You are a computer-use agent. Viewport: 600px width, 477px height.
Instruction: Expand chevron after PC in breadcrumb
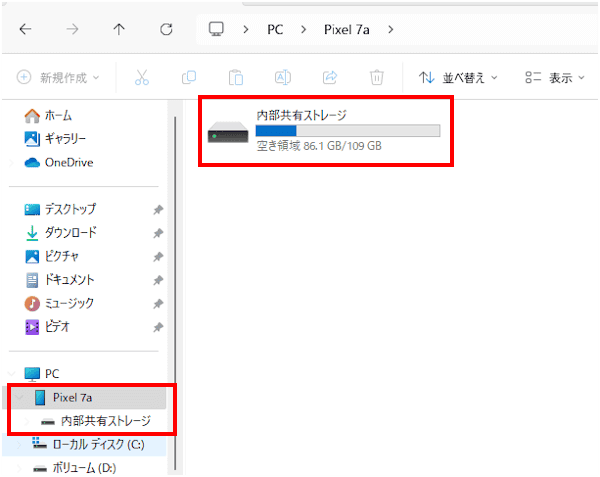303,29
